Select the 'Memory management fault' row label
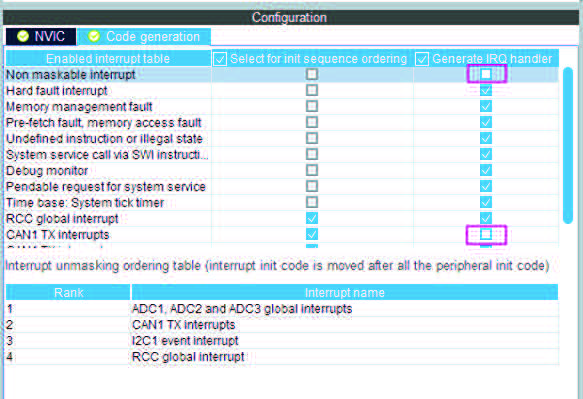 [x=79, y=107]
